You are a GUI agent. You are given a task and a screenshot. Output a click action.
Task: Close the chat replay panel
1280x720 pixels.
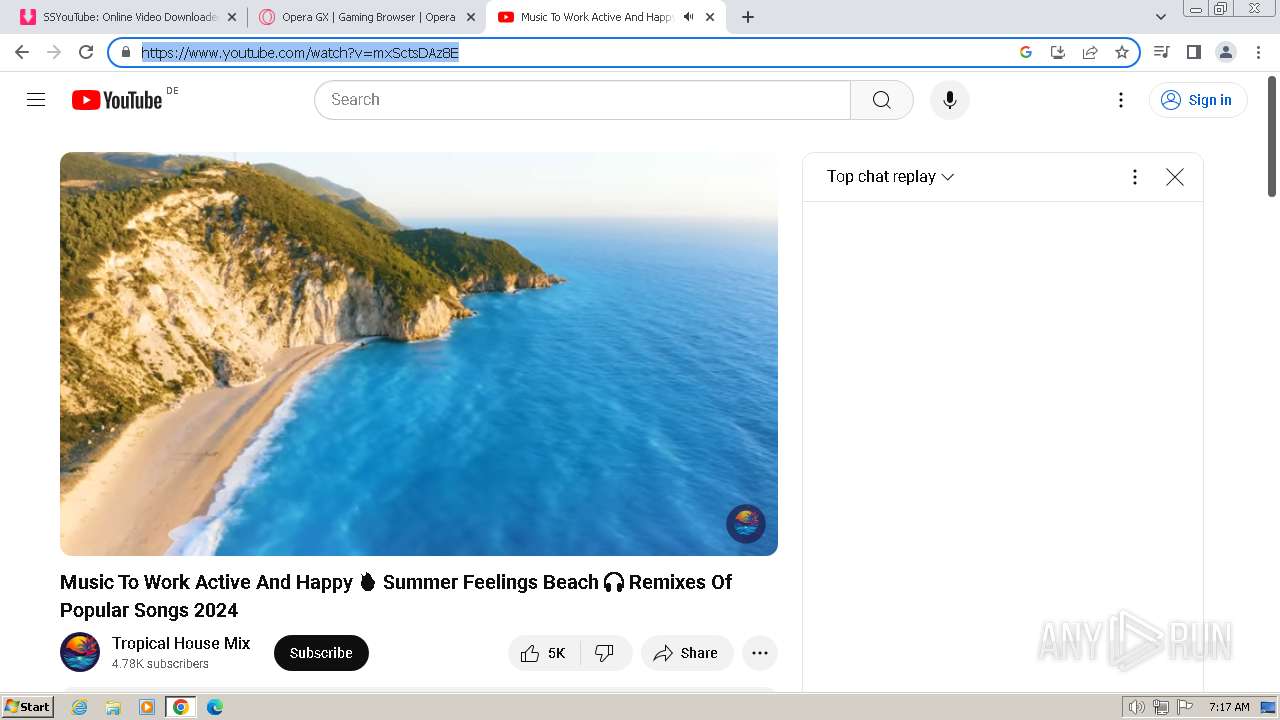[x=1175, y=177]
